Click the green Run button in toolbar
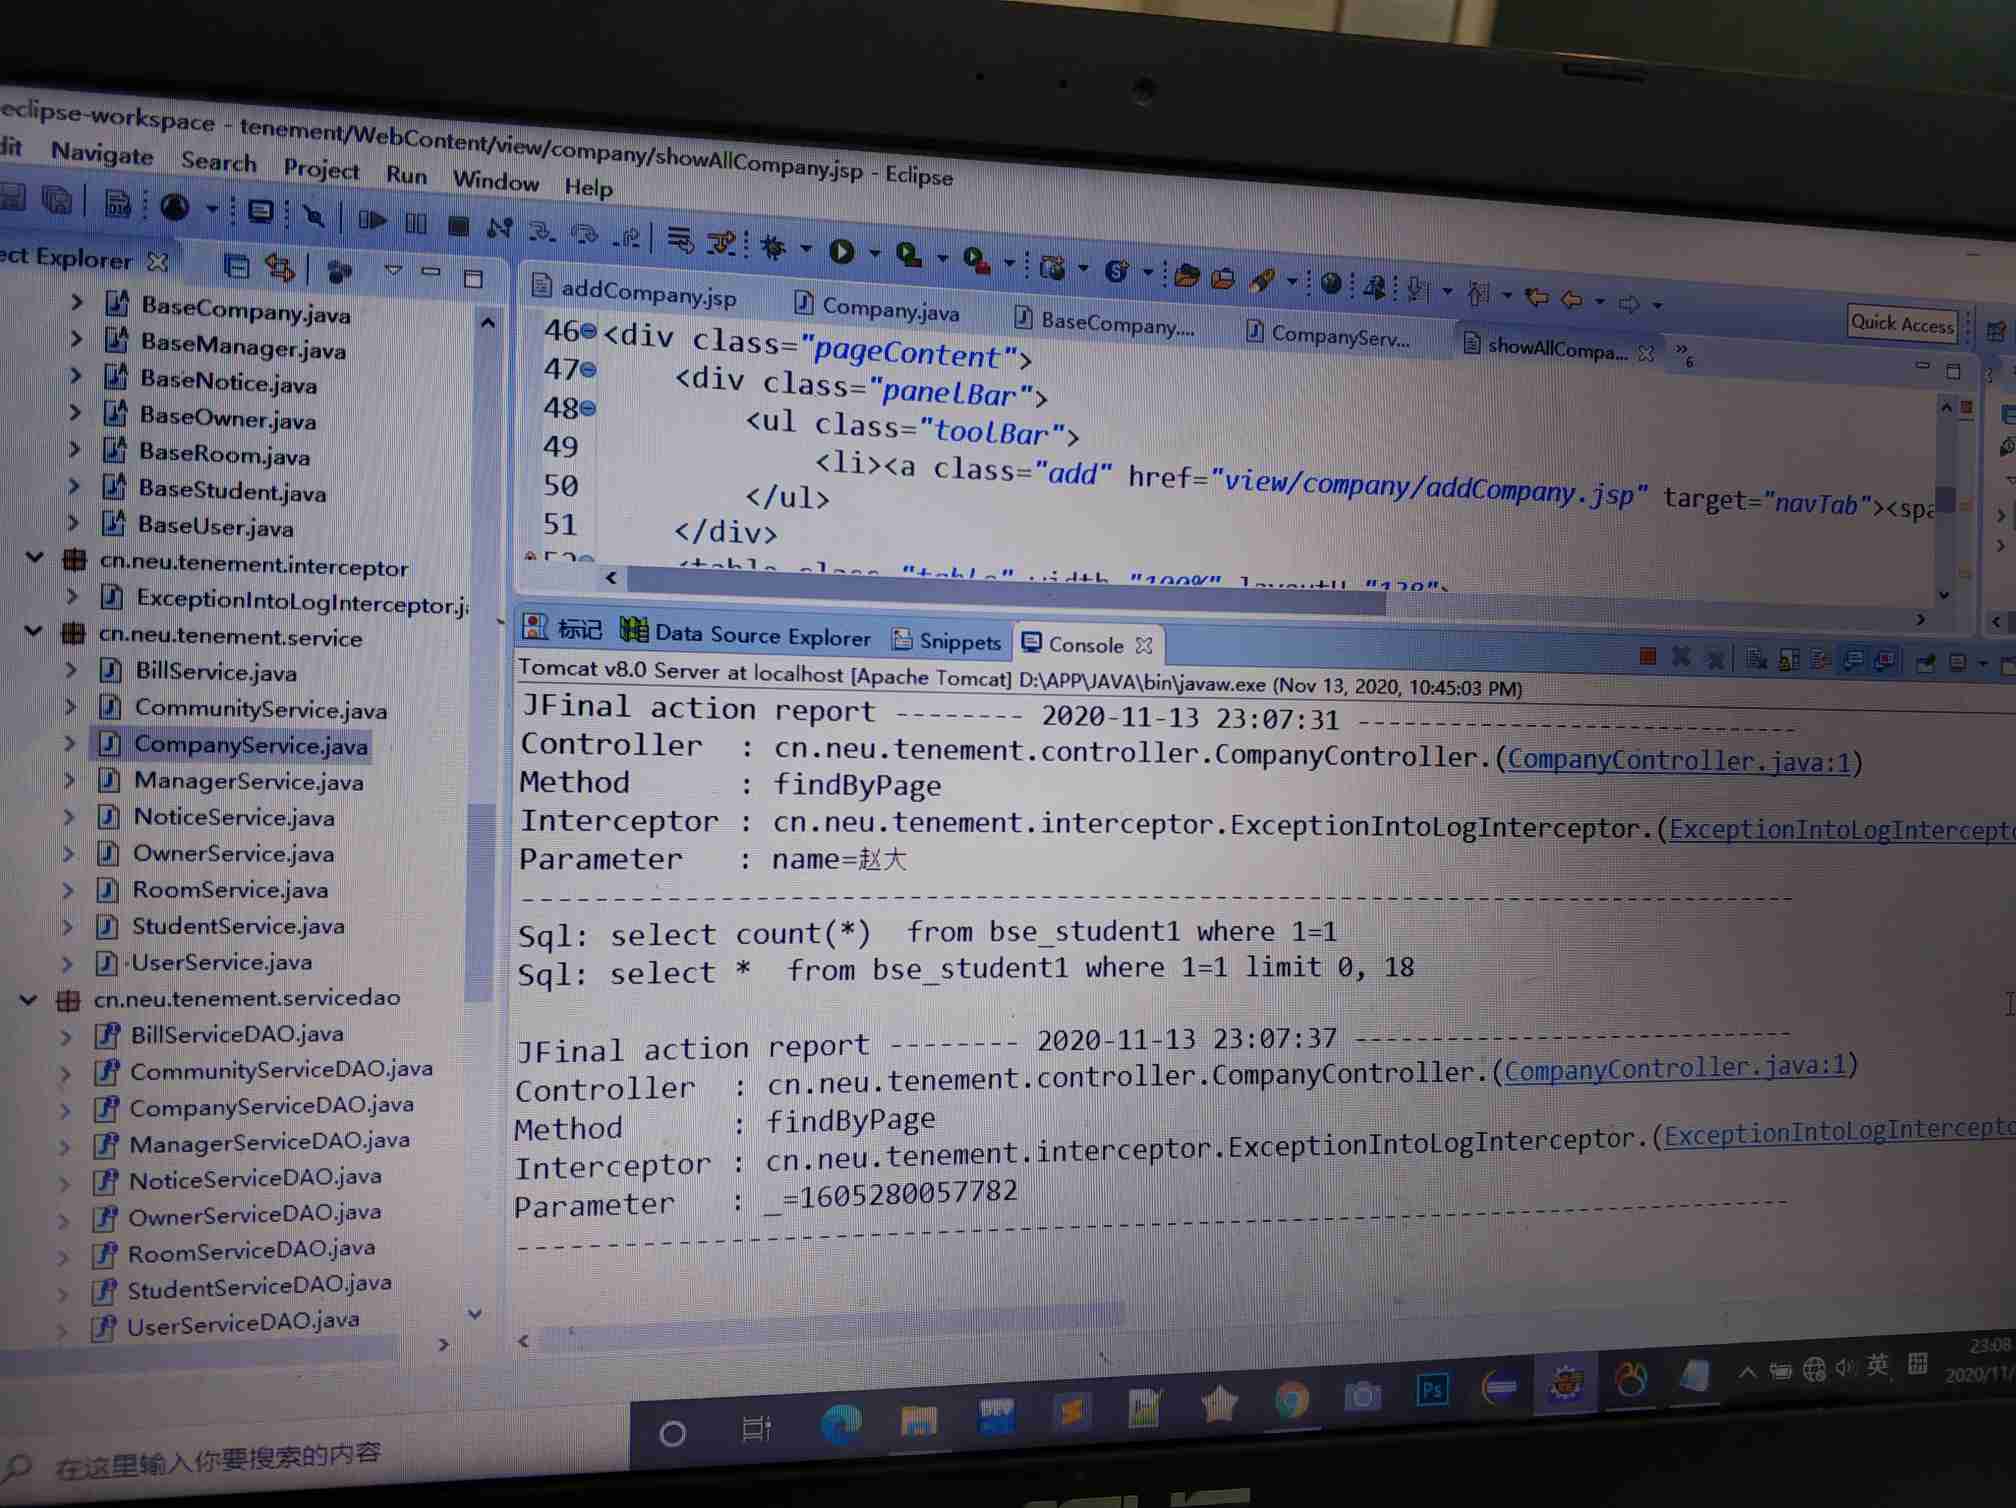2016x1508 pixels. 842,252
